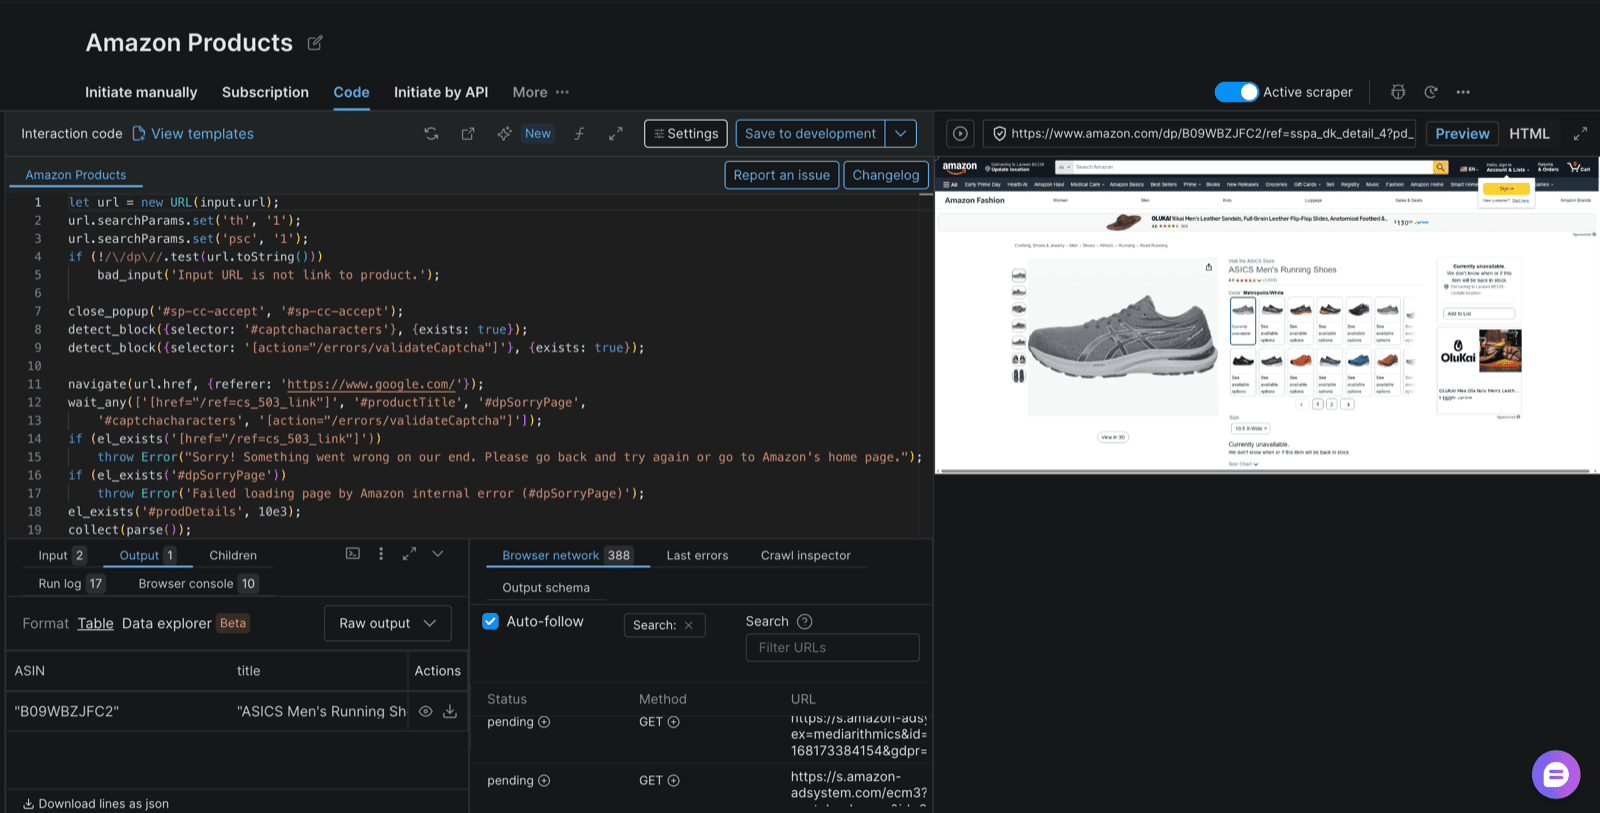Toggle the Active scraper switch
Screen dimensions: 1600x813
(x=1236, y=92)
